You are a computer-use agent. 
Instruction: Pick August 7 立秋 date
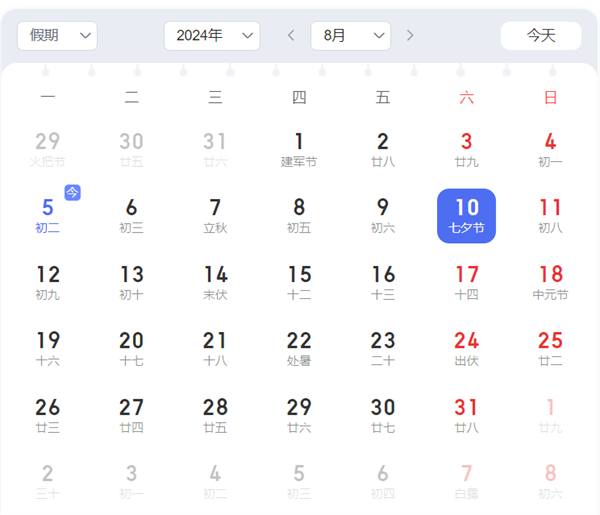pos(215,215)
